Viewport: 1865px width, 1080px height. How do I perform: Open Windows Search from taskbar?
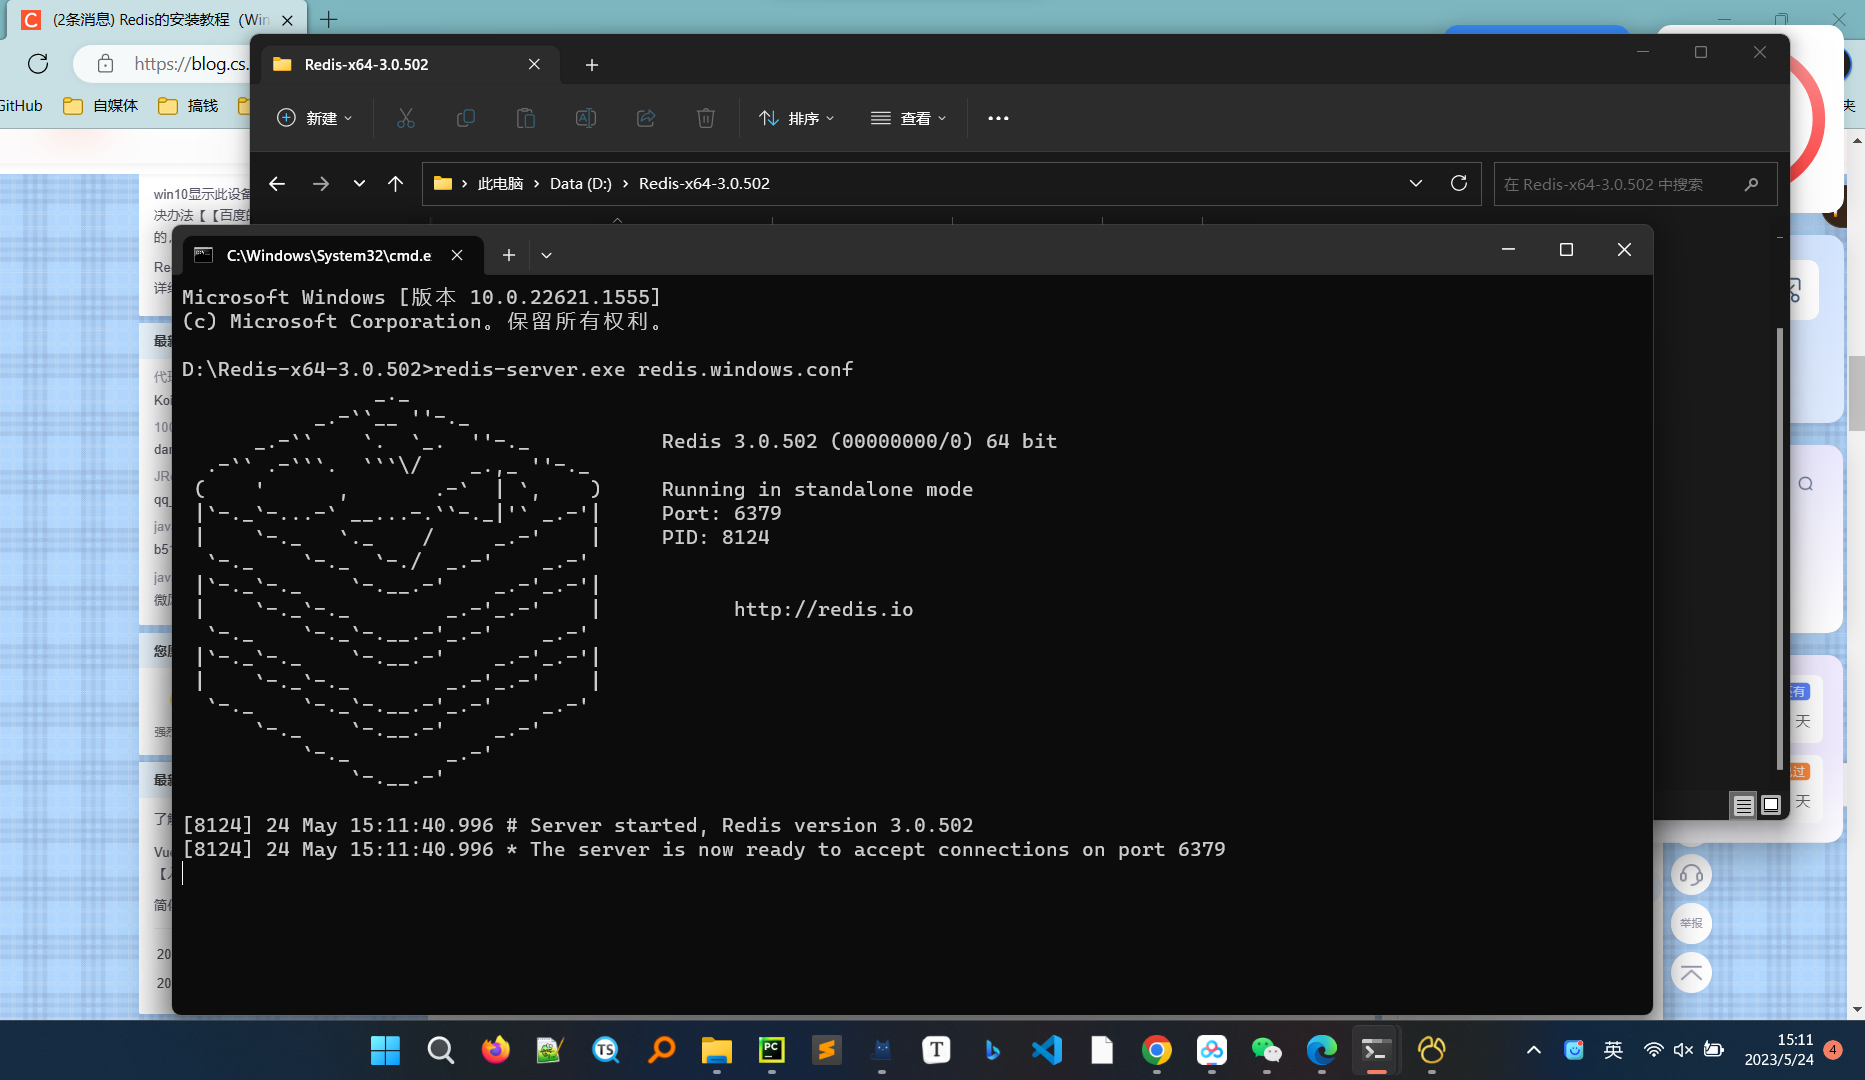(440, 1051)
